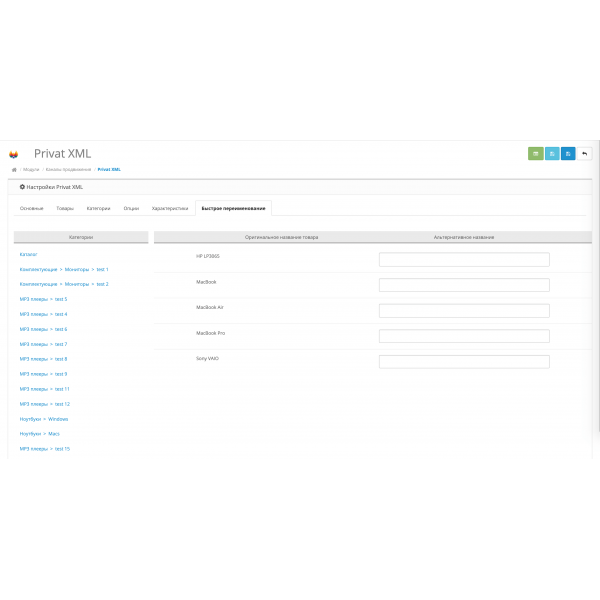
Task: Click the product name HP LP3065
Action: click(208, 256)
